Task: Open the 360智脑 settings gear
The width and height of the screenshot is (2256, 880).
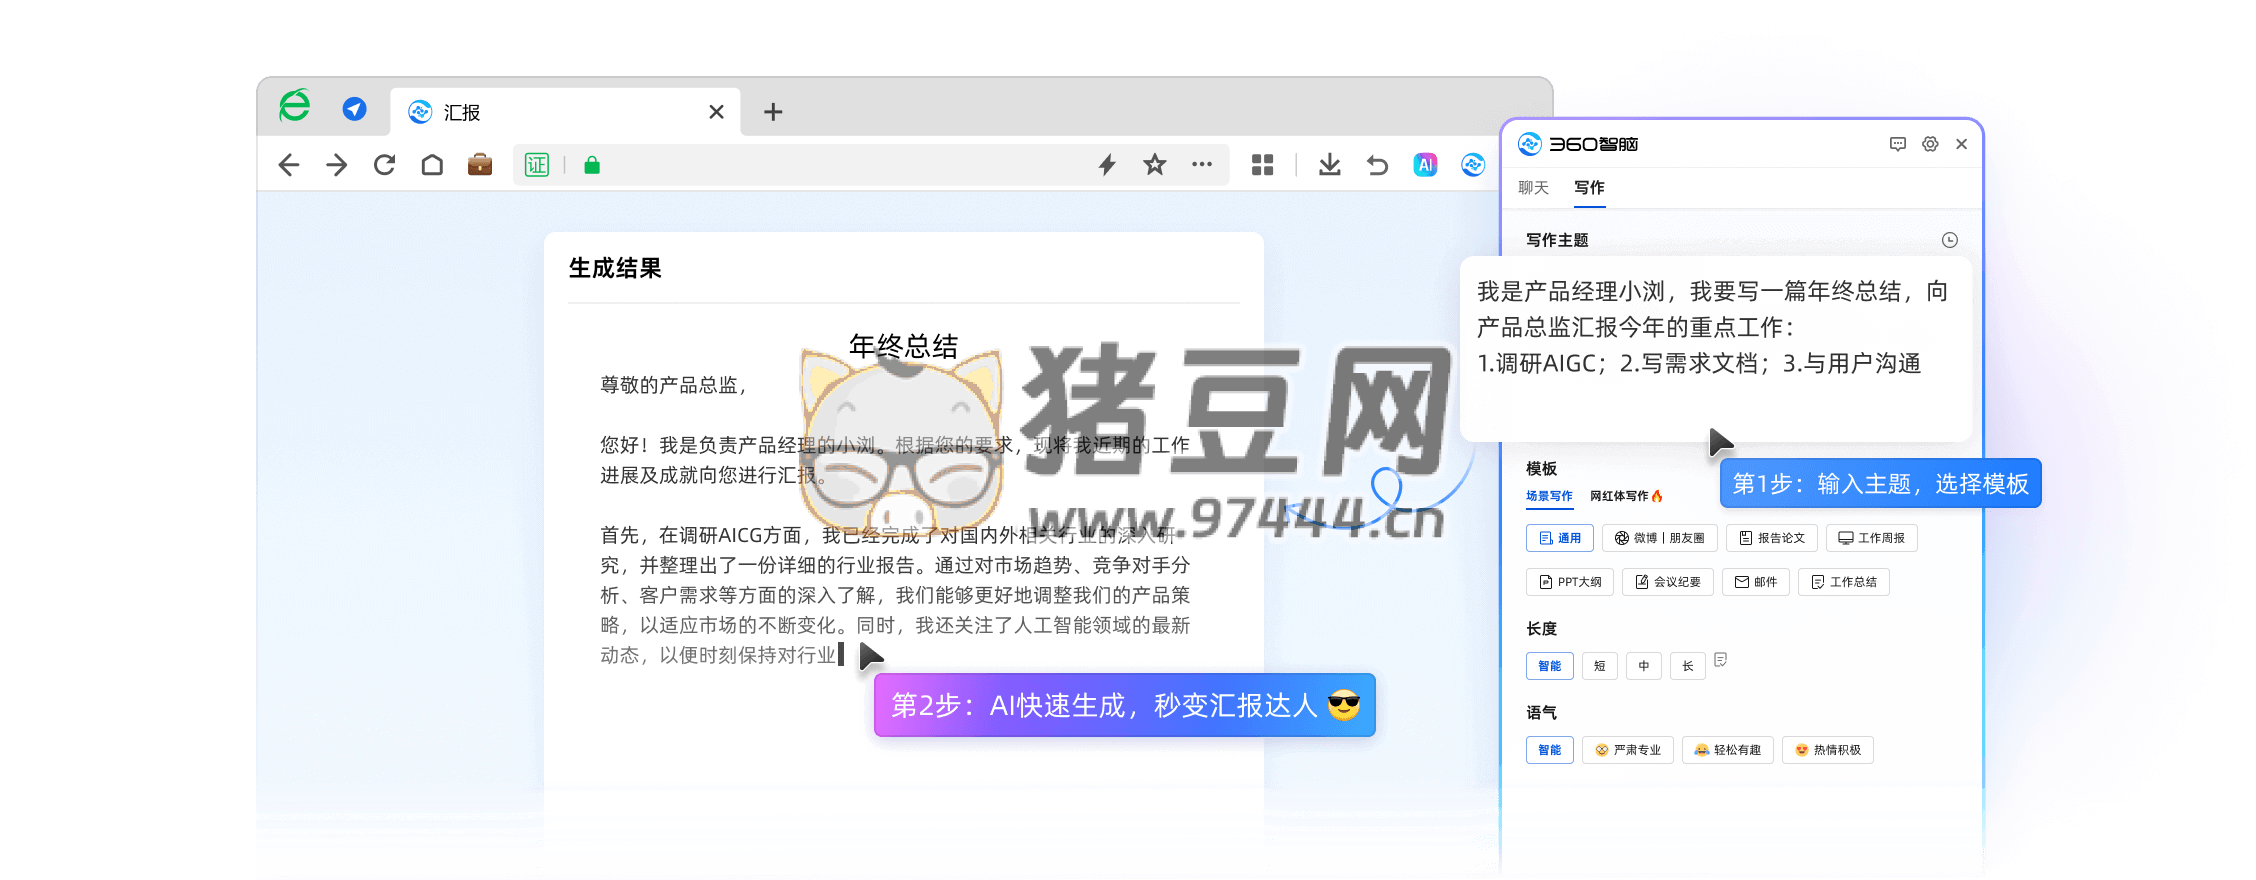Action: [1930, 144]
